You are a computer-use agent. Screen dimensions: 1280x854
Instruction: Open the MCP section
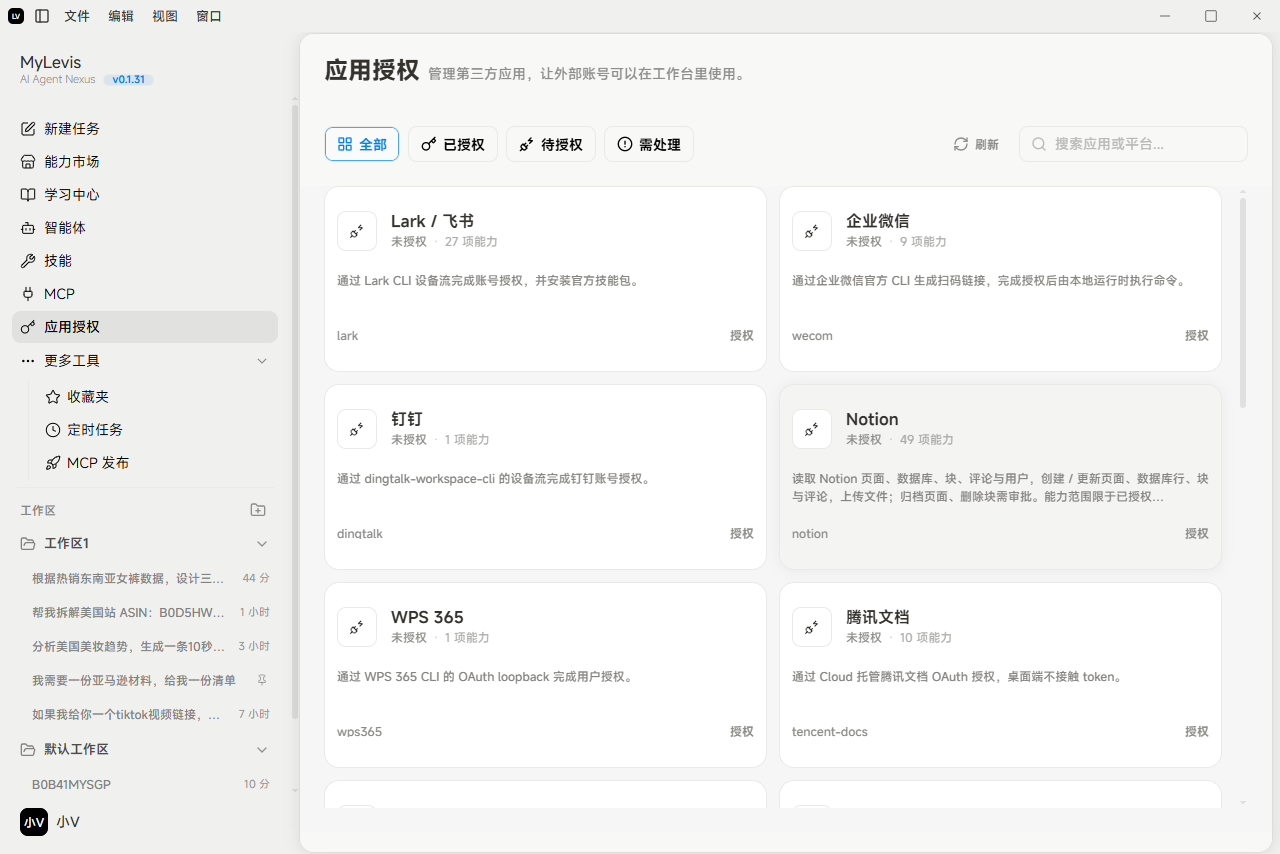tap(145, 294)
